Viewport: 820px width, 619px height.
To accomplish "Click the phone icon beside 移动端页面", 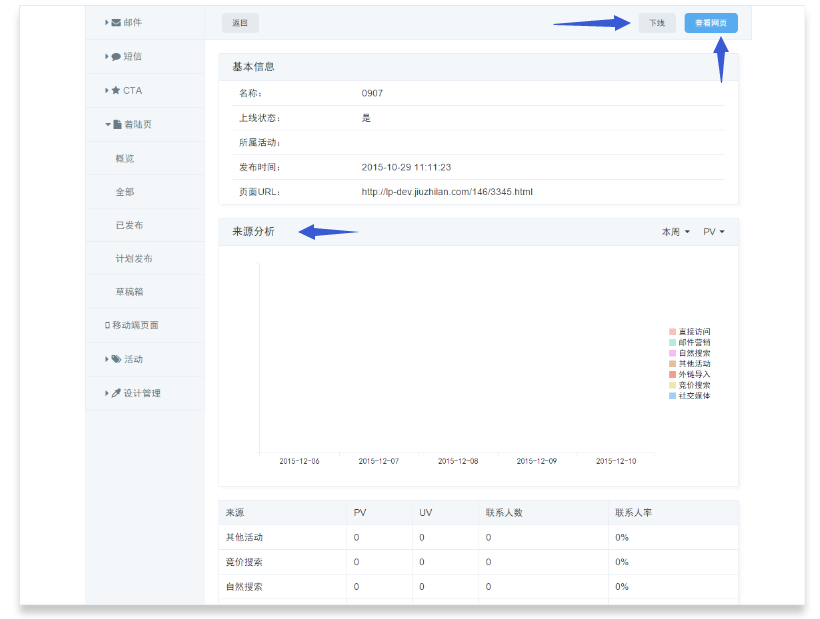I will tap(107, 325).
